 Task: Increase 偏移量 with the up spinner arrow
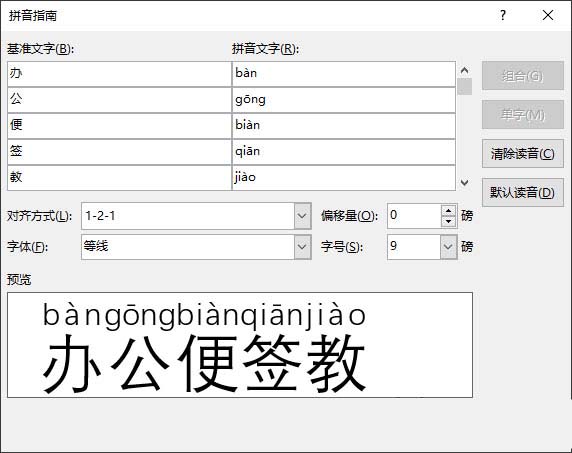click(x=449, y=210)
